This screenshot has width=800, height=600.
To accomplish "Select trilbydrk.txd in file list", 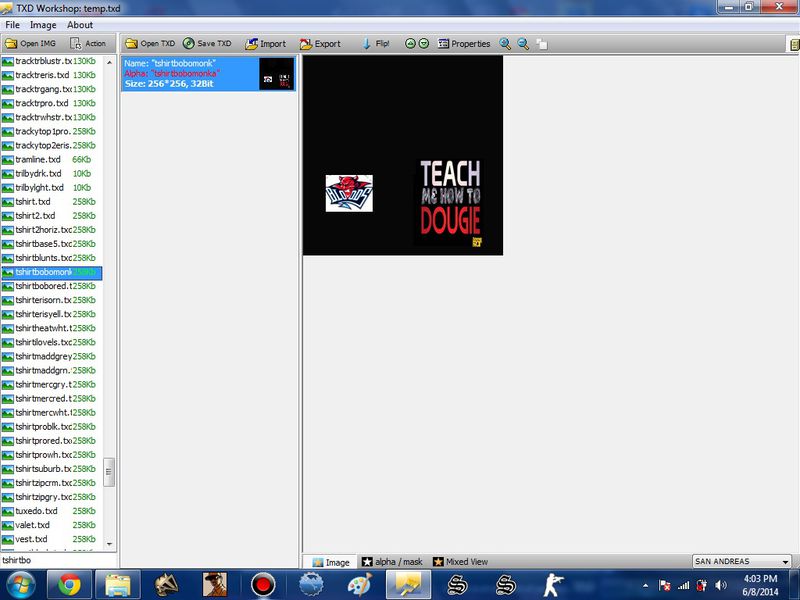I will pyautogui.click(x=52, y=173).
